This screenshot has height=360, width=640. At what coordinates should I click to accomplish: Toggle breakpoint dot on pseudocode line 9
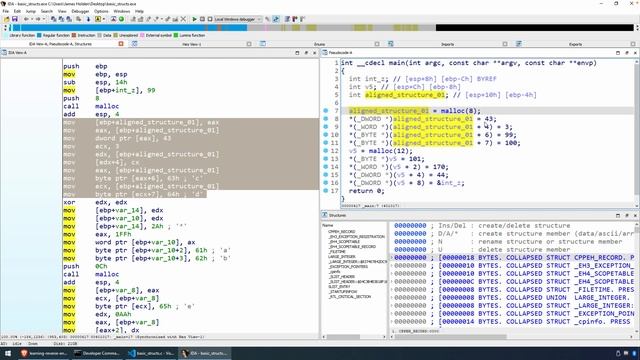(326, 127)
